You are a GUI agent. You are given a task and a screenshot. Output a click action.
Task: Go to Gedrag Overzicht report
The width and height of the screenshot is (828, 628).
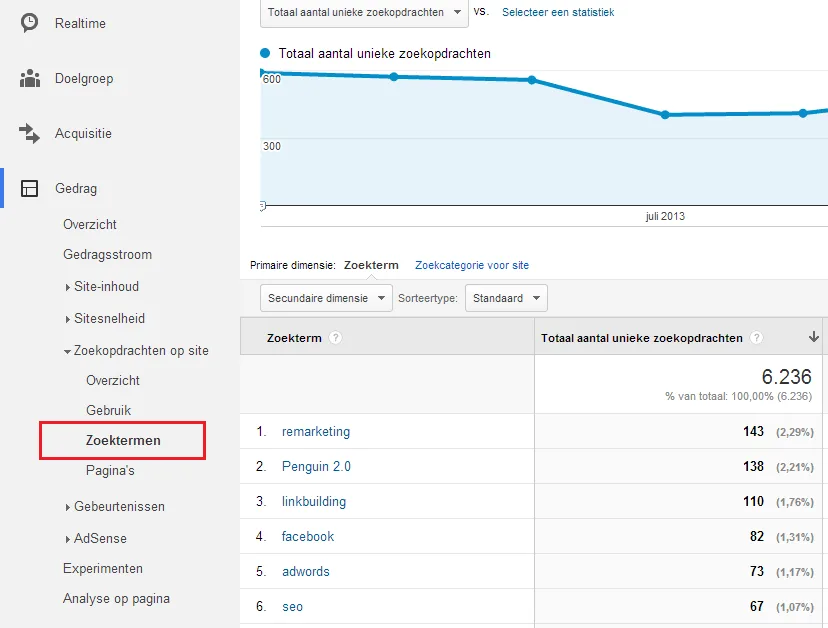(90, 224)
